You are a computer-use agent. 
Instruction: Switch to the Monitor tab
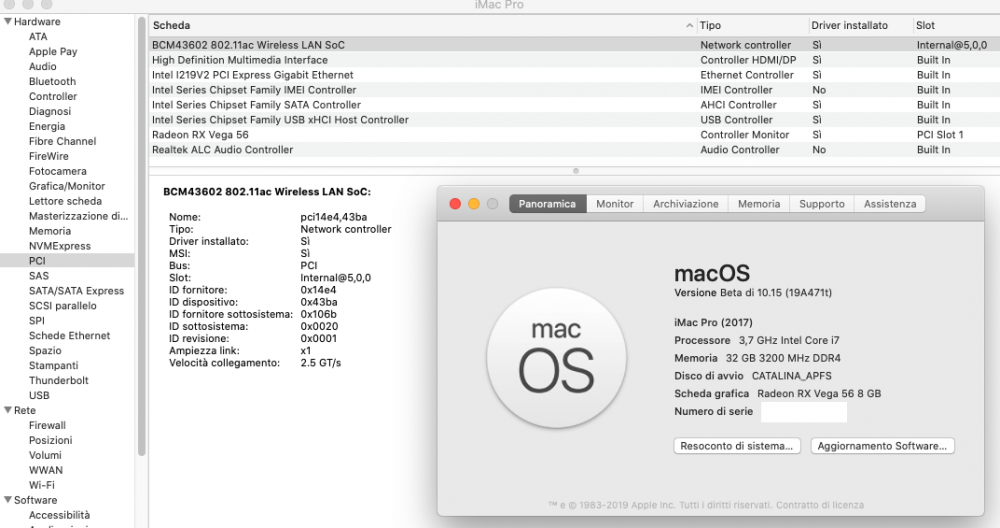(615, 204)
